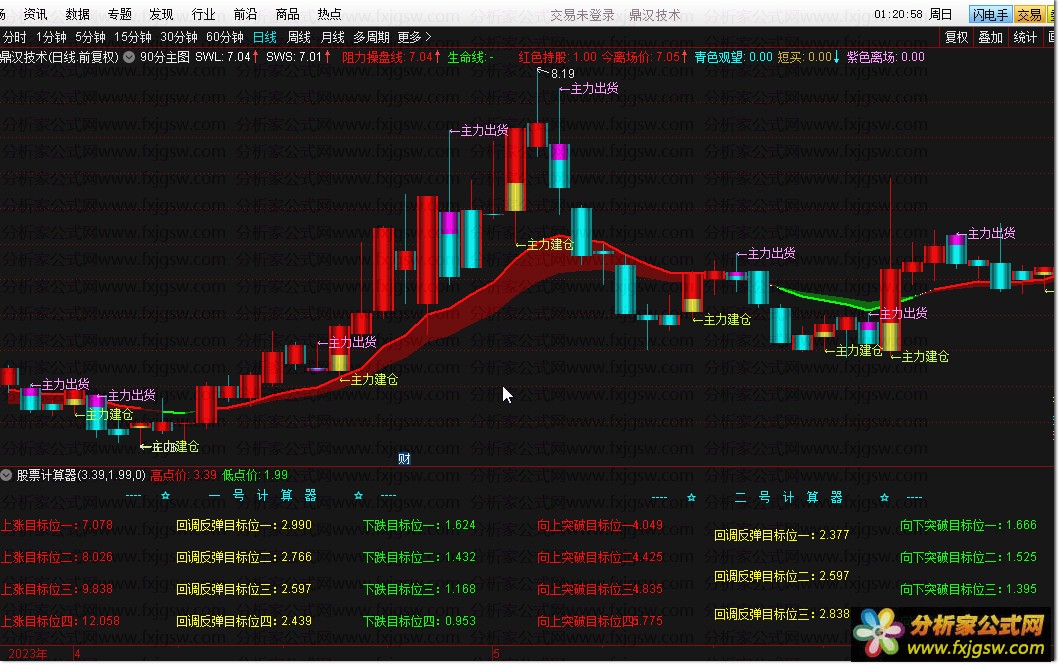Select the 月线 monthly period tab

[333, 37]
